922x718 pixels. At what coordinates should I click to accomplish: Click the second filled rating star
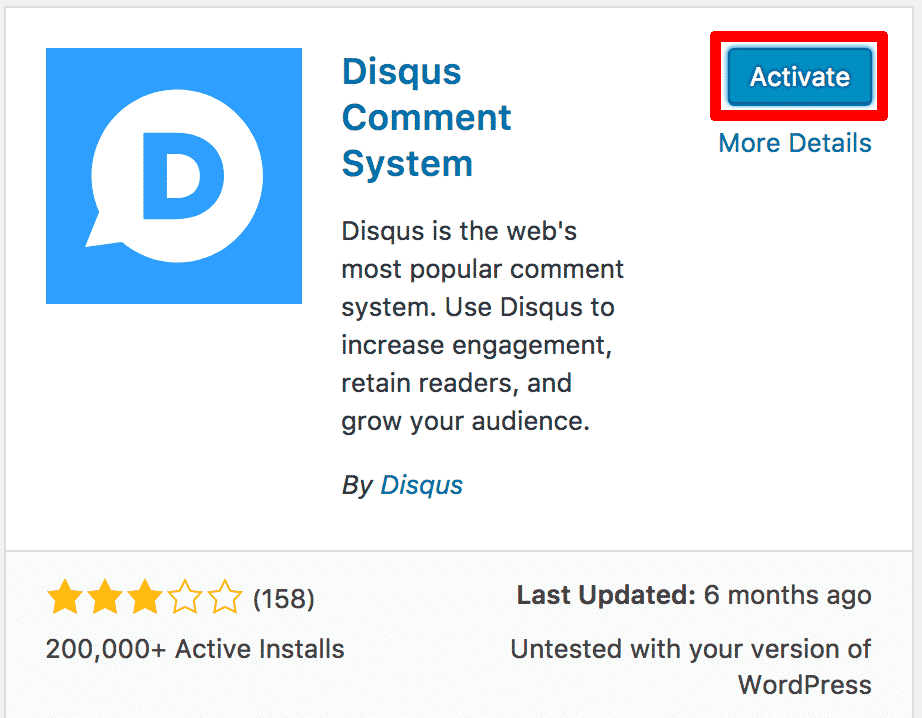tap(105, 597)
